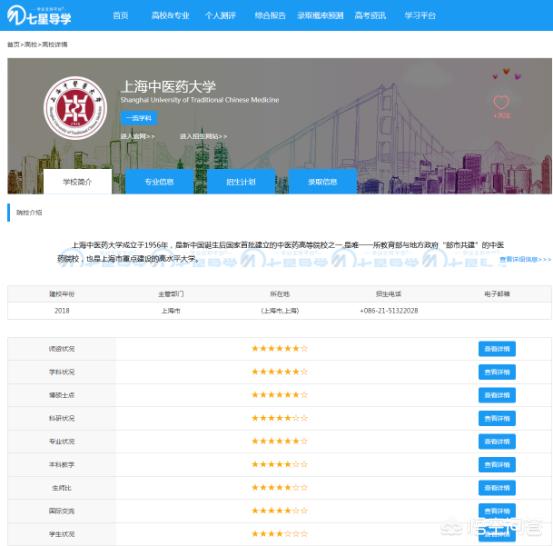Click the 院校介绍 section heading
553x546 pixels.
pos(29,212)
